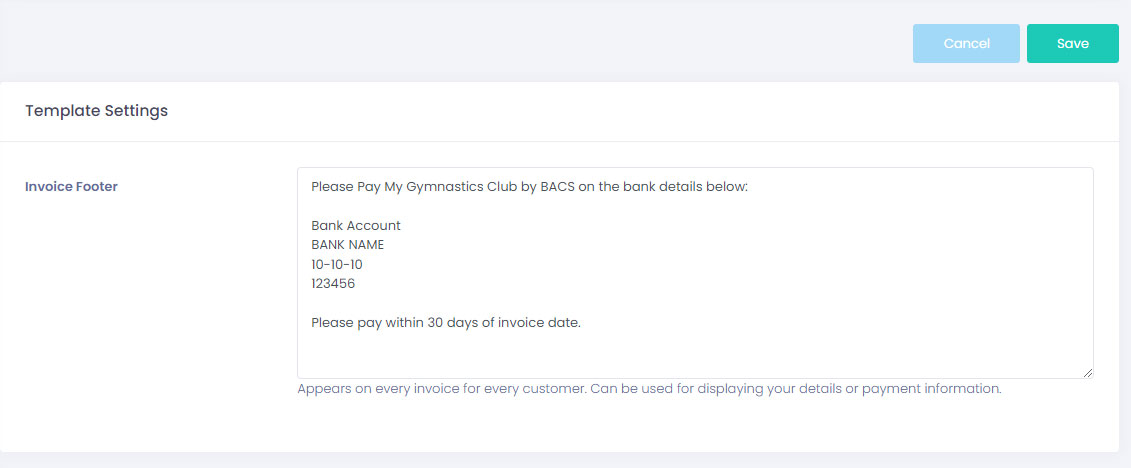1131x468 pixels.
Task: Place cursor on the "BANK NAME" line
Action: [347, 244]
